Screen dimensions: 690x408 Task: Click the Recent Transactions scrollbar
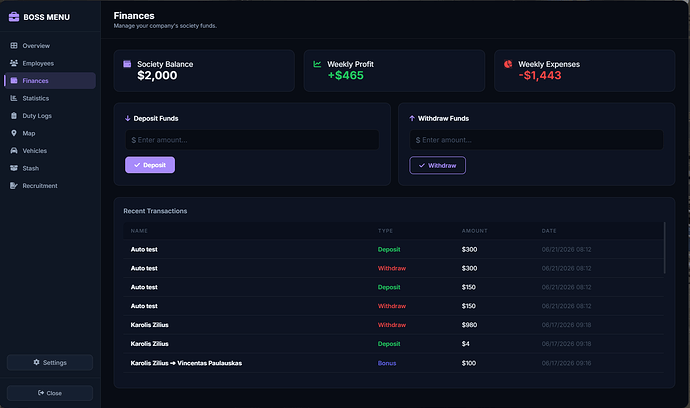[x=664, y=248]
